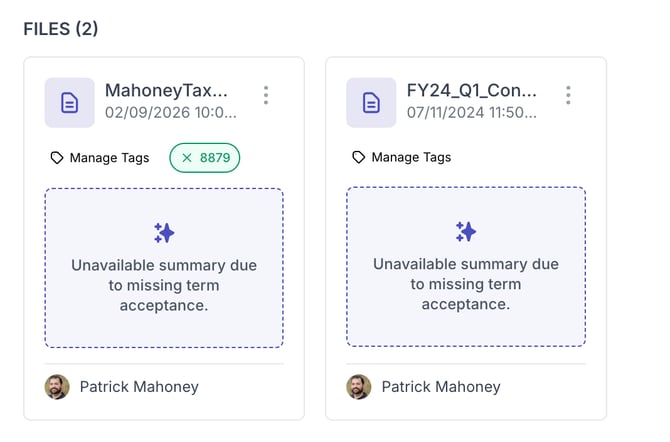Click the FILES (2) section heading
This screenshot has height=442, width=670.
pyautogui.click(x=61, y=28)
